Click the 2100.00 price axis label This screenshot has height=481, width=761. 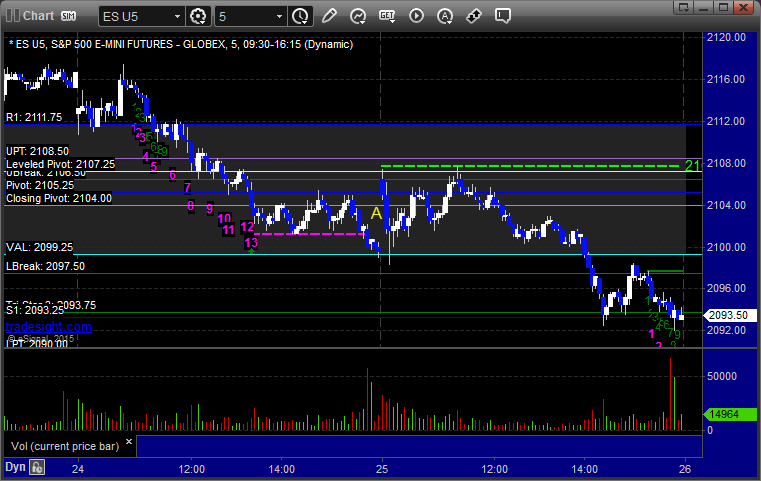tap(726, 247)
